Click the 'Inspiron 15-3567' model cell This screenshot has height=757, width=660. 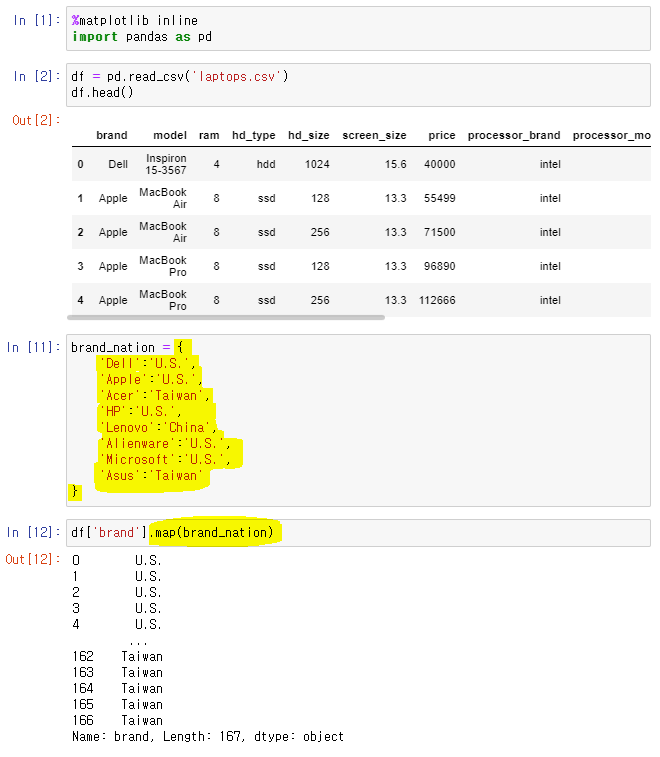click(166, 164)
